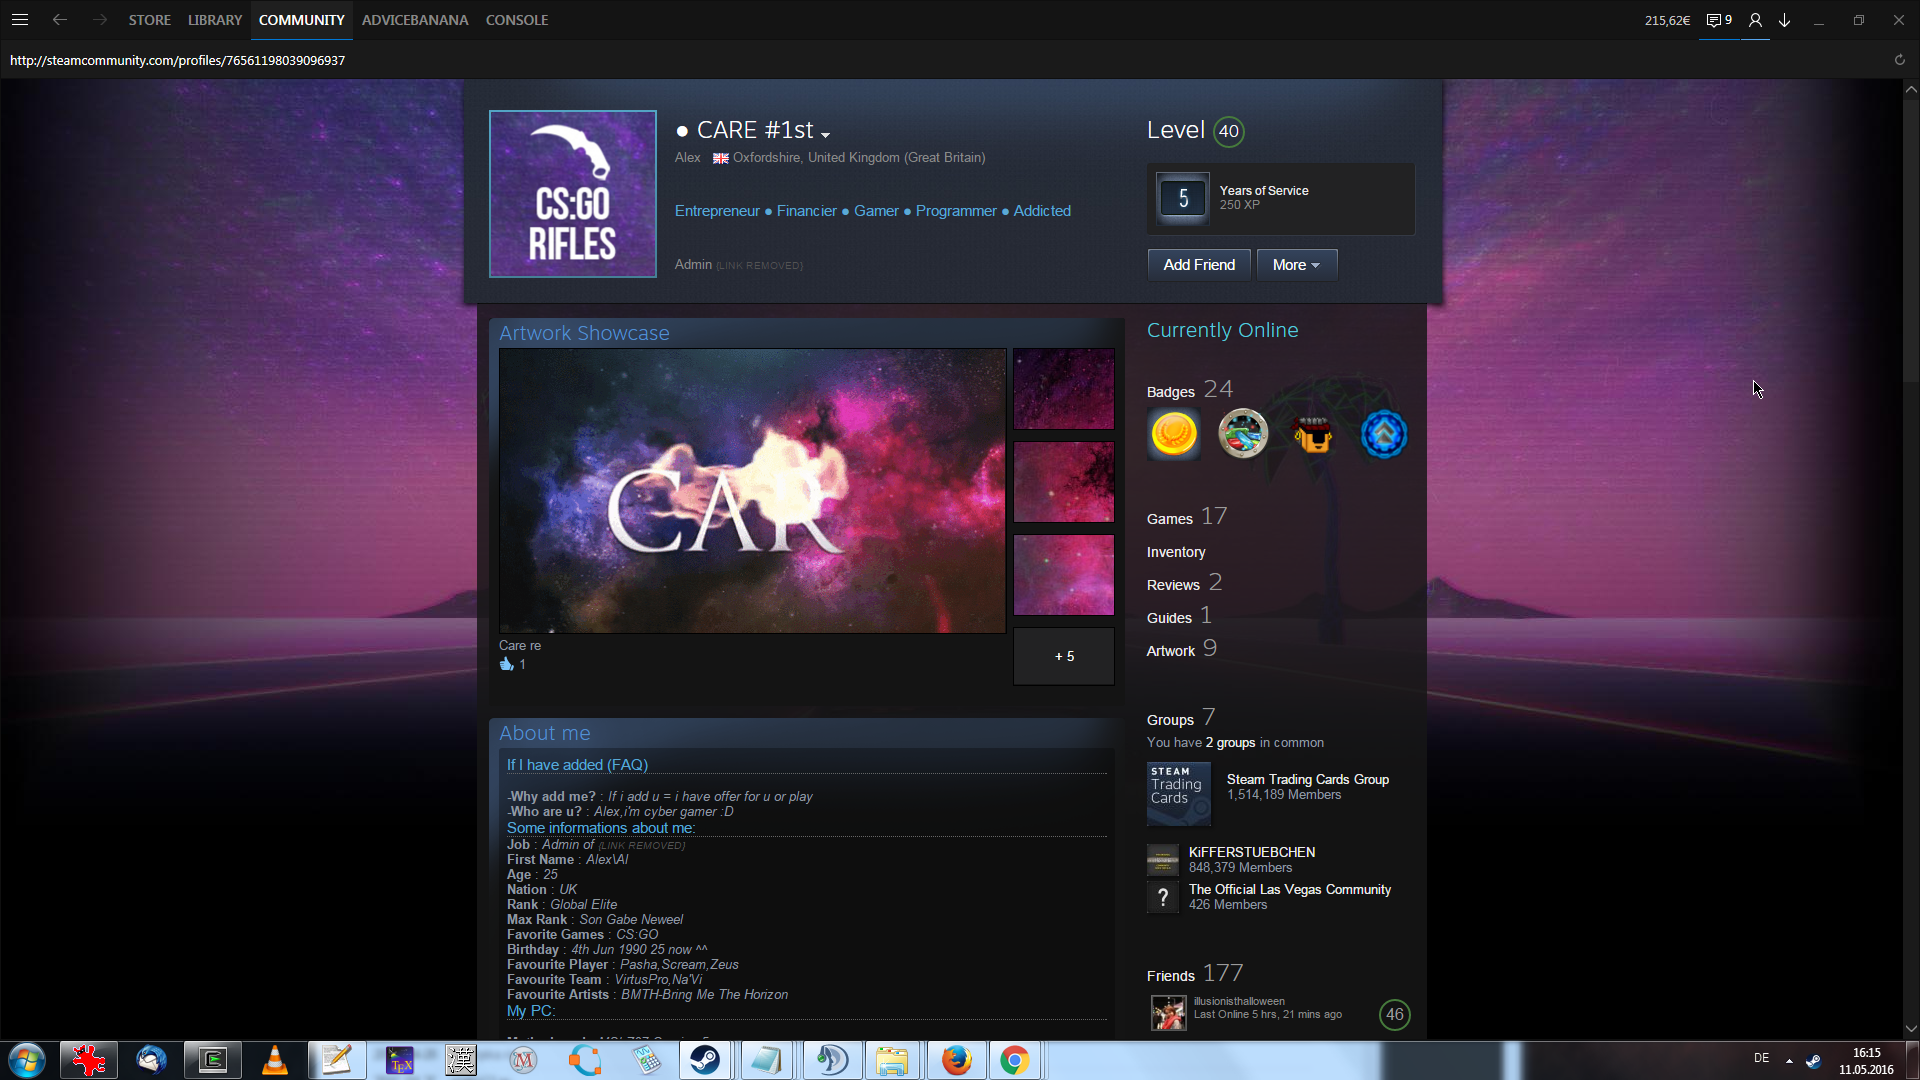Click the blue hexagon badge icon
The image size is (1920, 1080).
[1384, 434]
